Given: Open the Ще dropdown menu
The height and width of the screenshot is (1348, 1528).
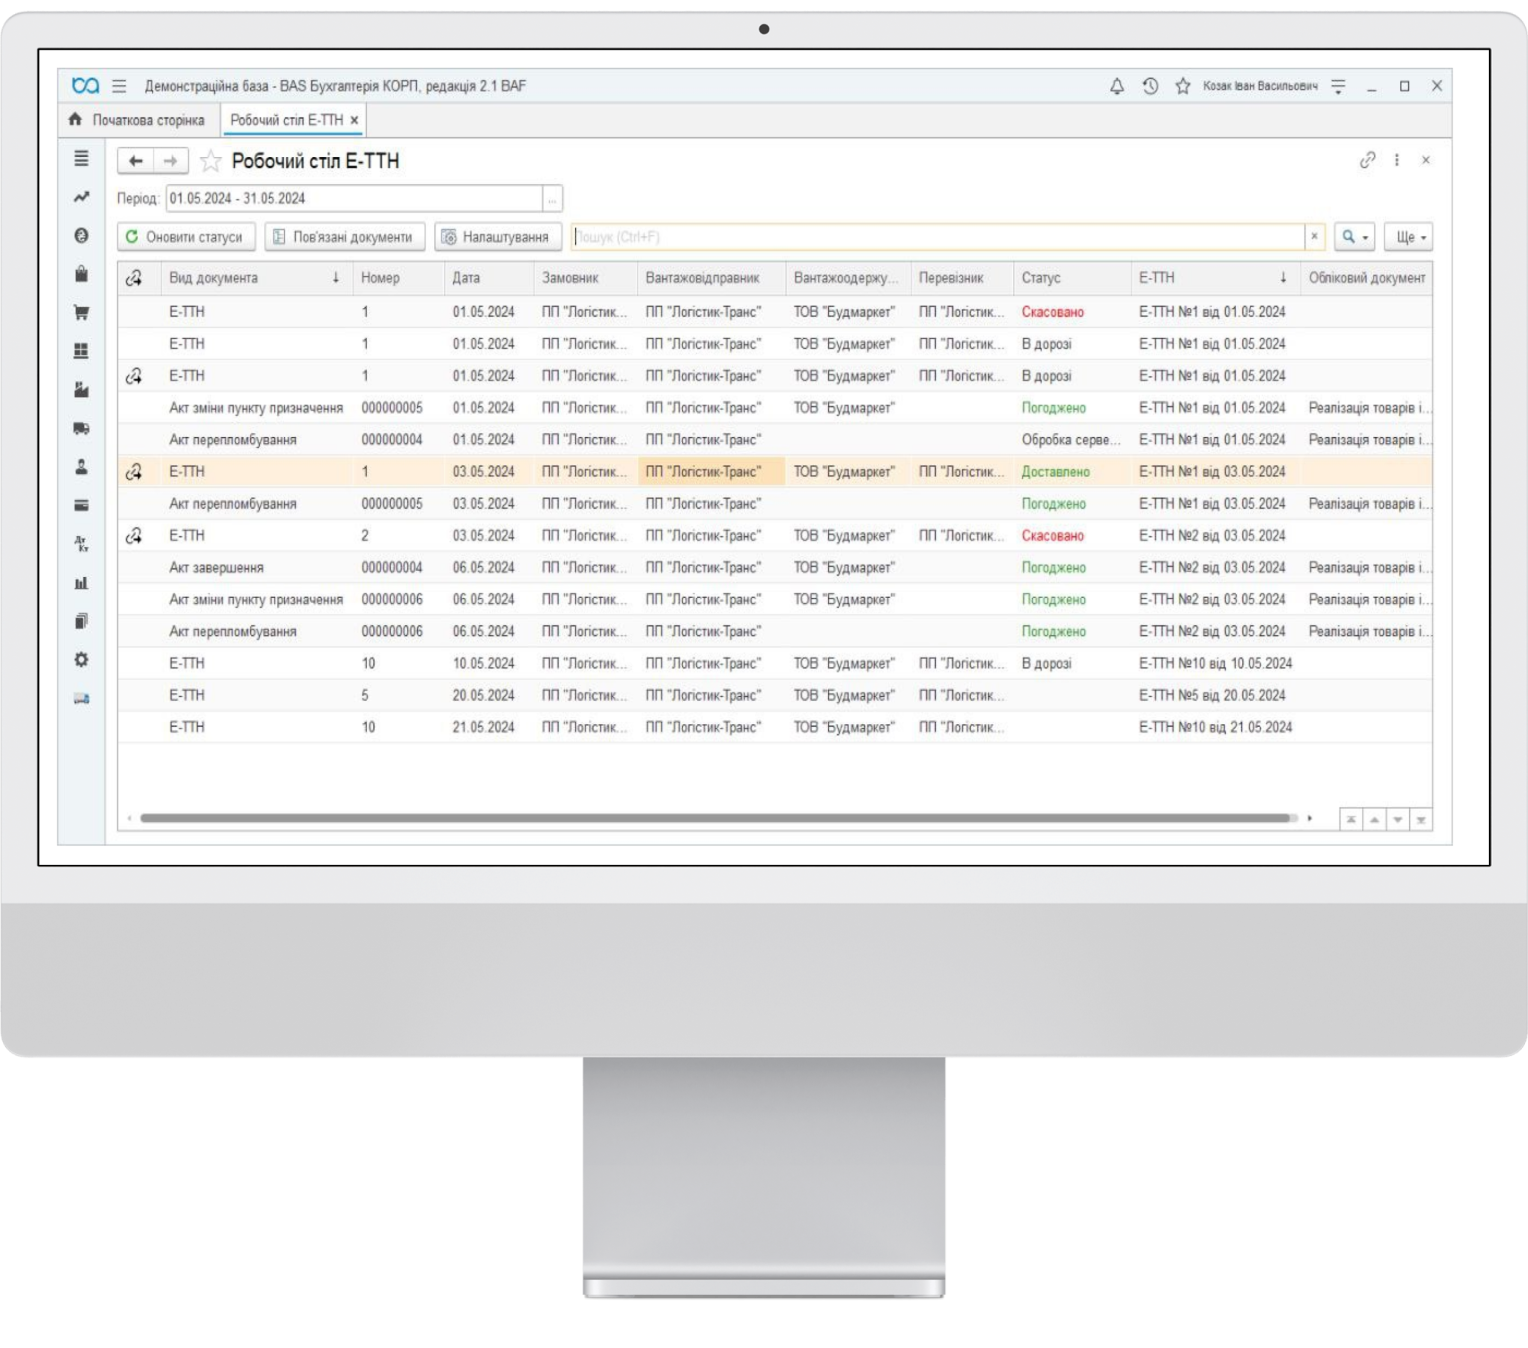Looking at the screenshot, I should pos(1410,237).
